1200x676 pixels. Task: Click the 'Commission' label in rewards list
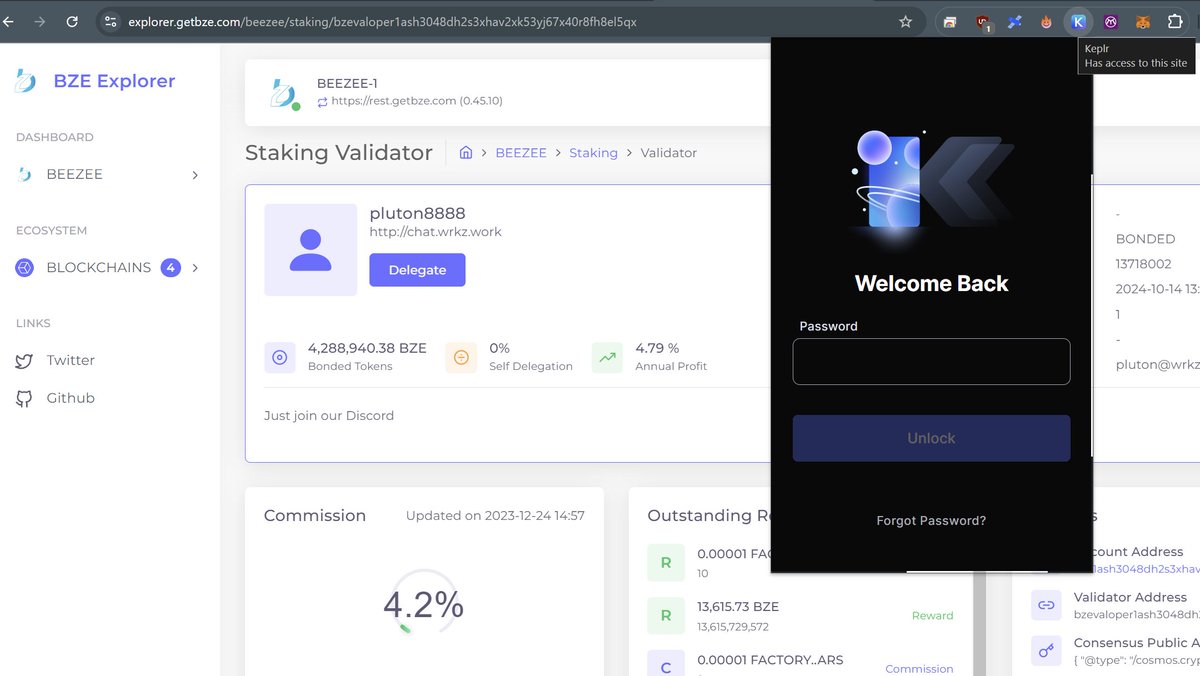[919, 669]
